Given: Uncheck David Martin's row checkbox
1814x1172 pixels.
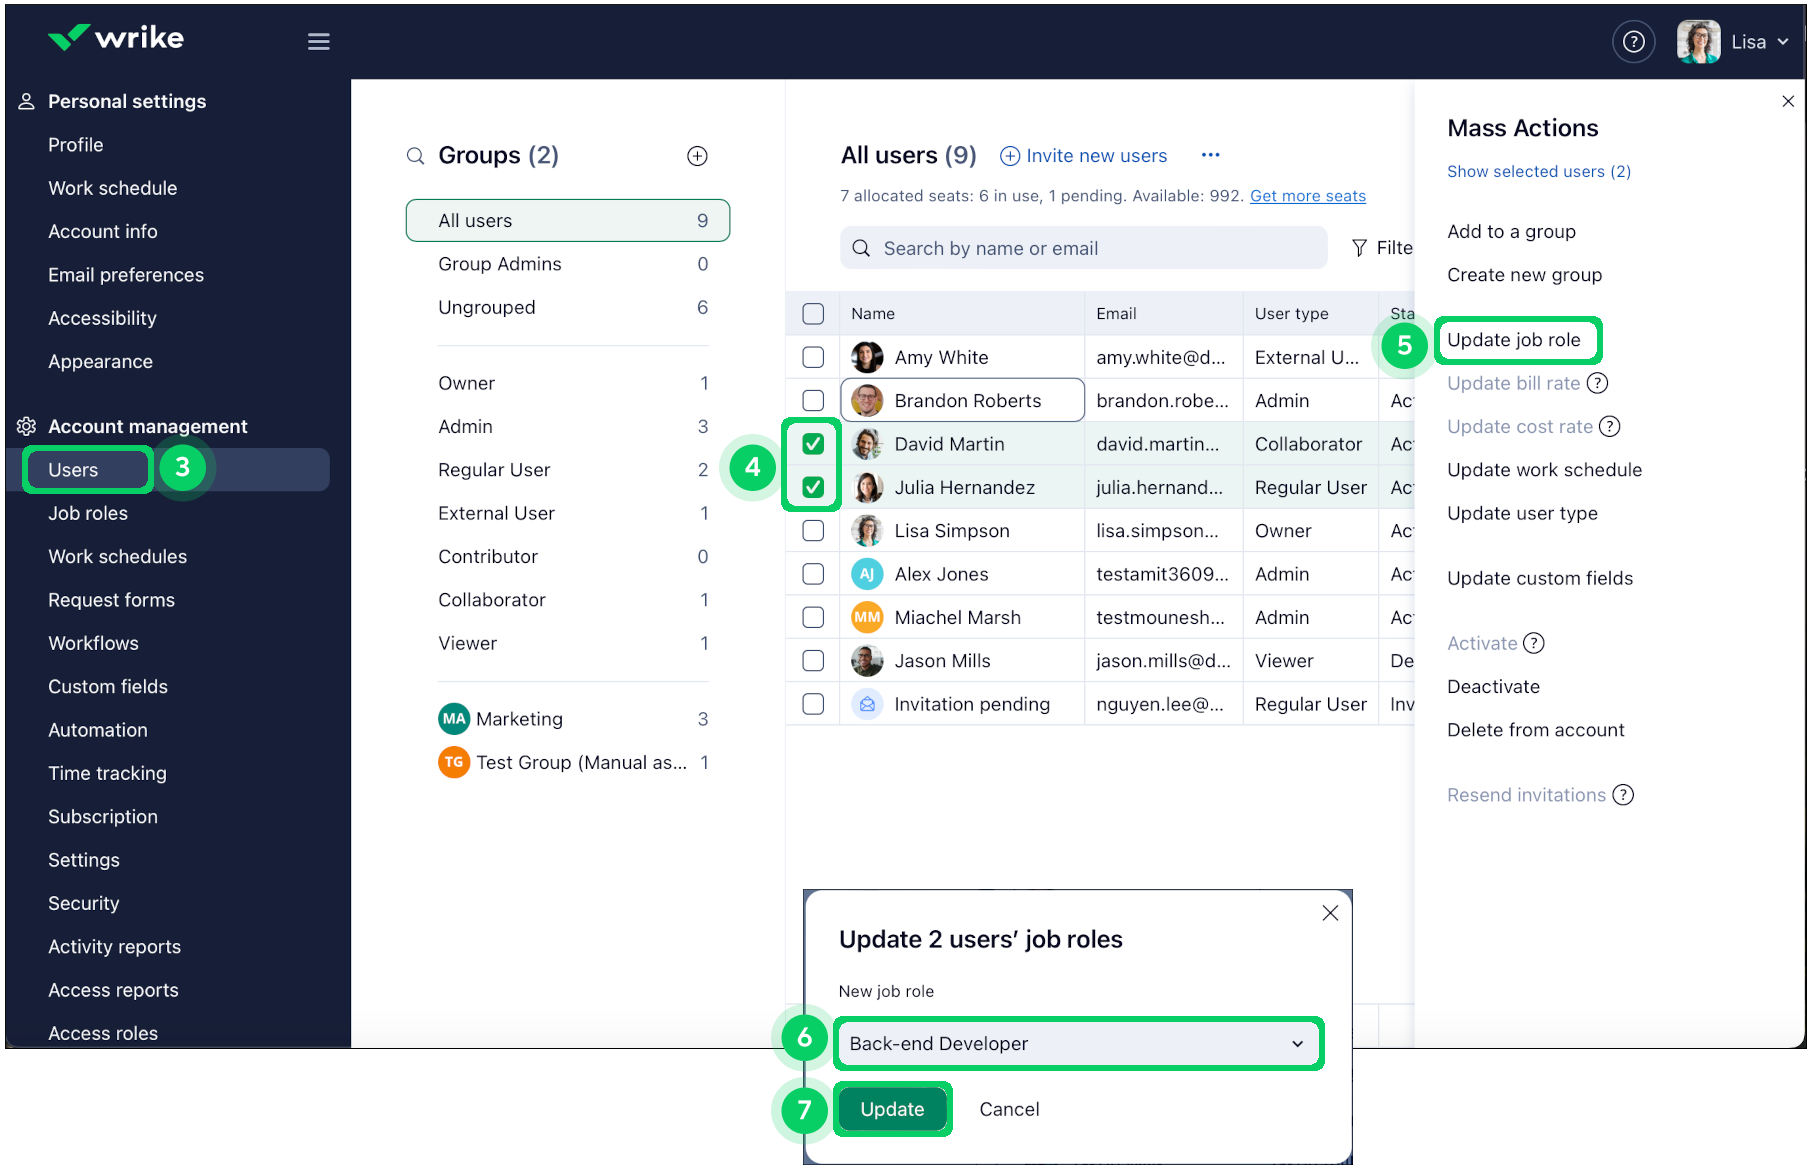Looking at the screenshot, I should click(x=812, y=443).
